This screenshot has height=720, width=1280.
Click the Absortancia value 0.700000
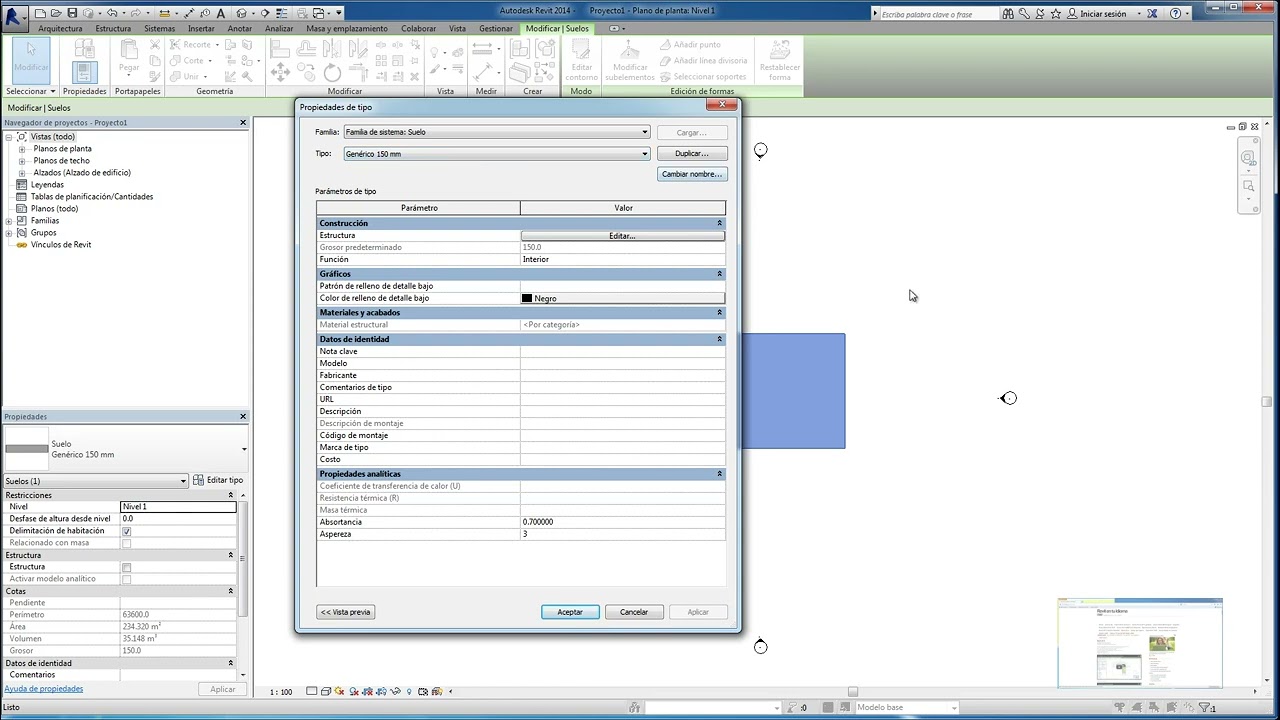coord(622,522)
